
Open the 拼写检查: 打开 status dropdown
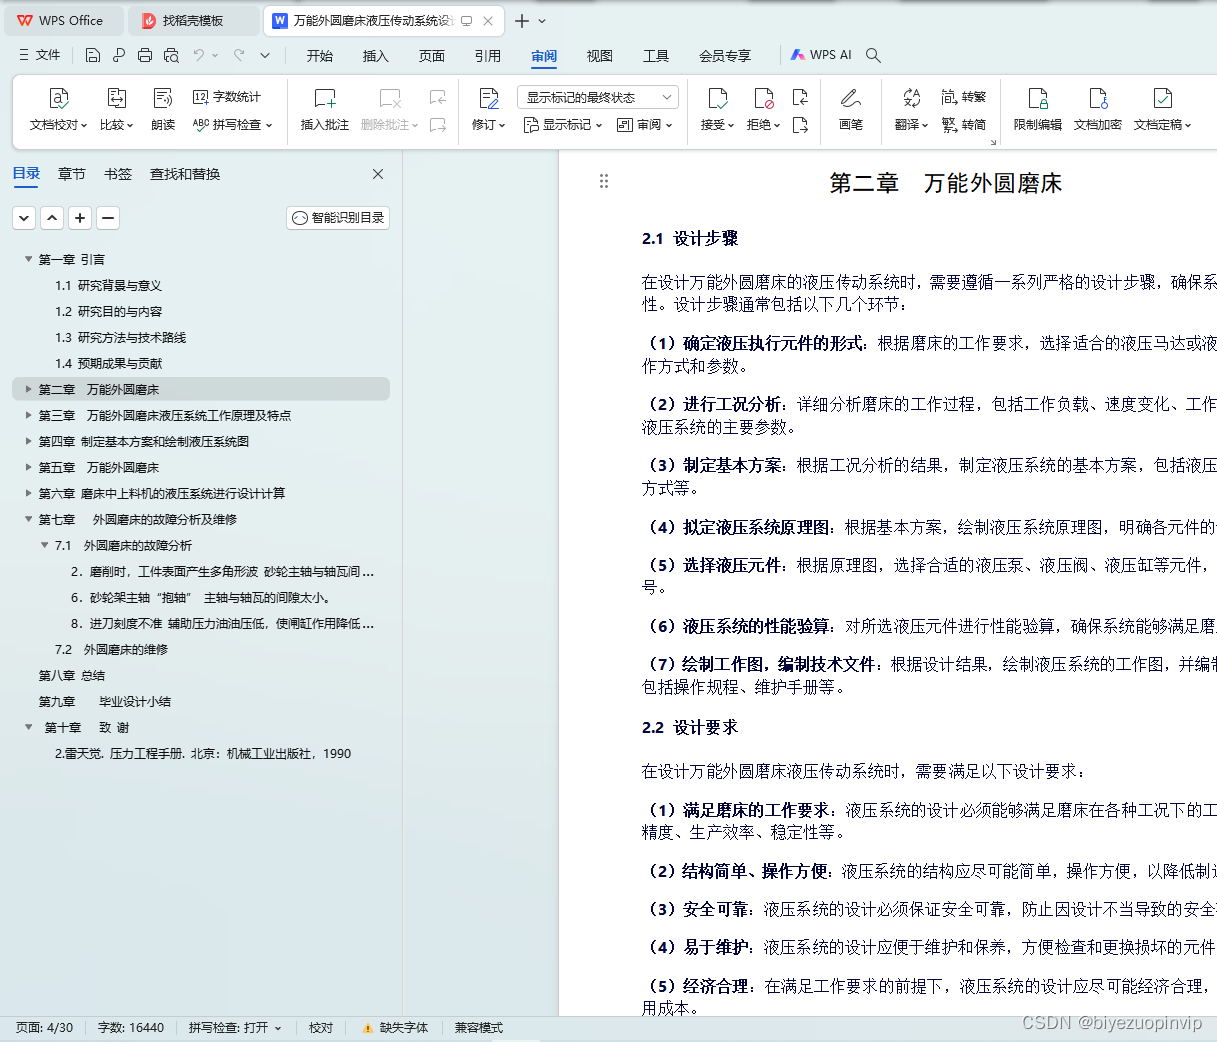point(235,1028)
